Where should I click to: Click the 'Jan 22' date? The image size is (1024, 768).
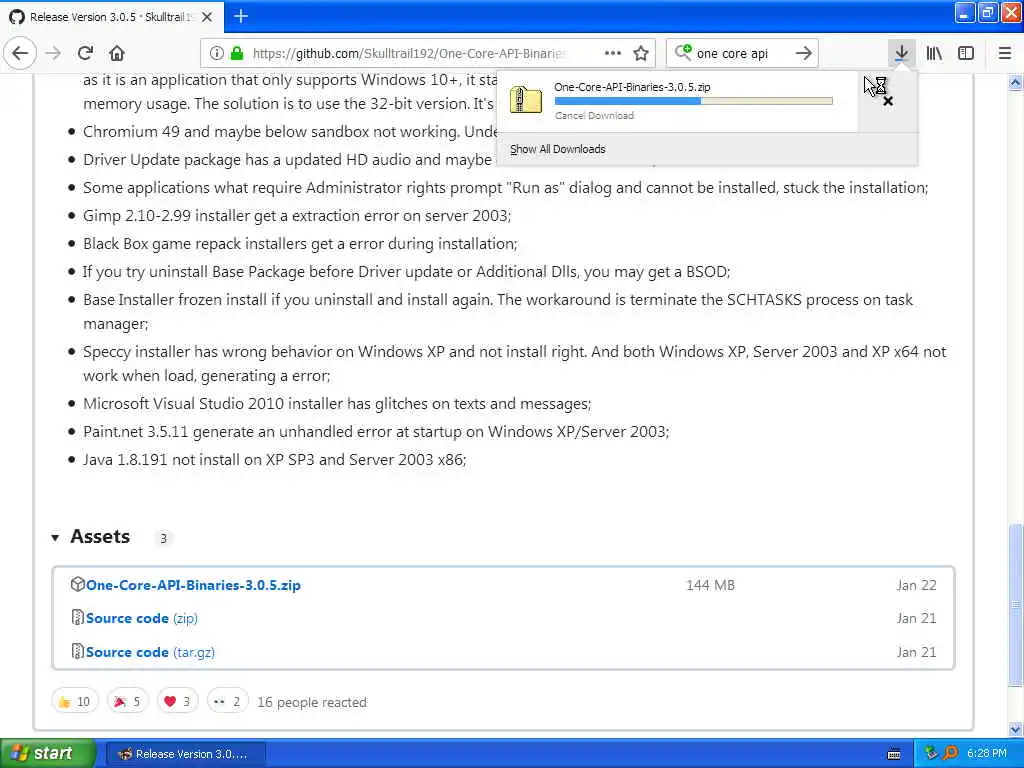point(916,585)
